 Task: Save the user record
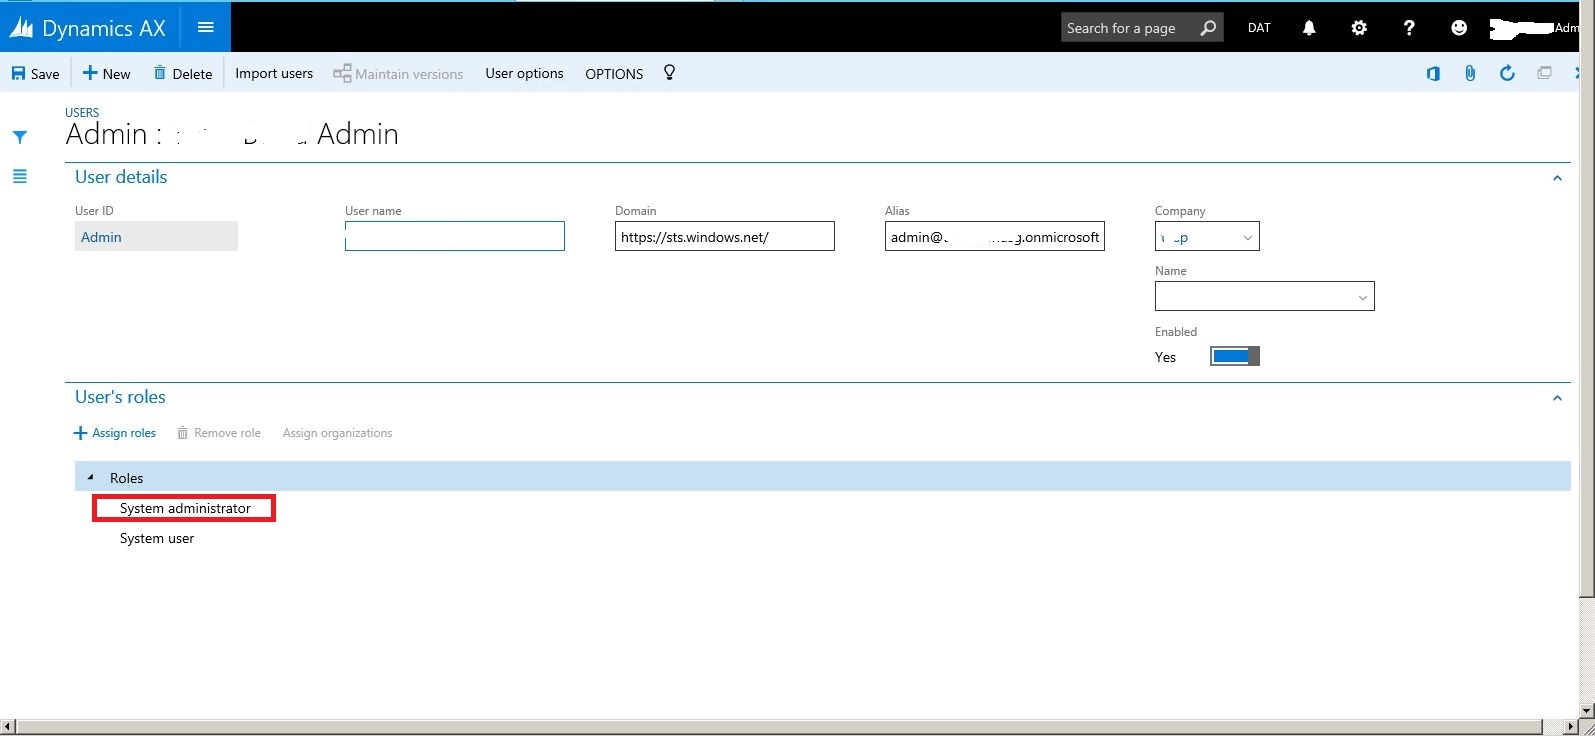click(35, 73)
